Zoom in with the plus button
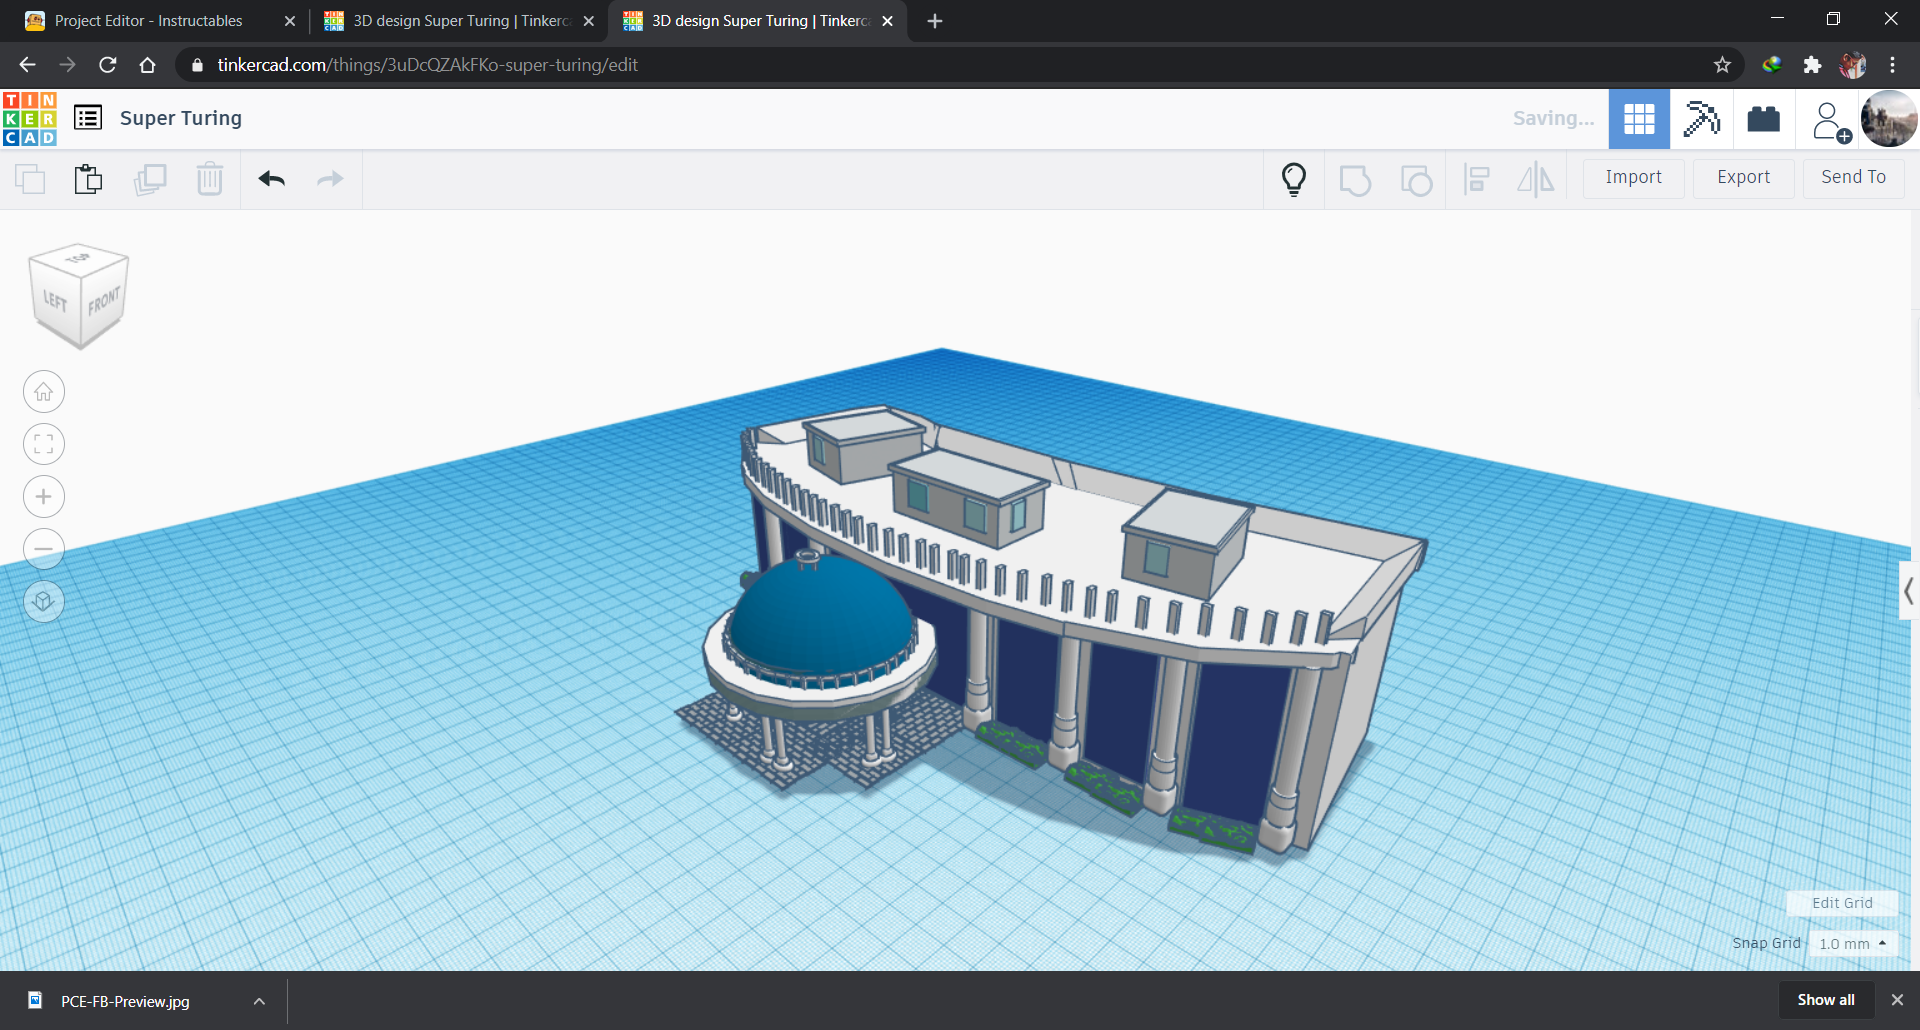1920x1030 pixels. [44, 496]
